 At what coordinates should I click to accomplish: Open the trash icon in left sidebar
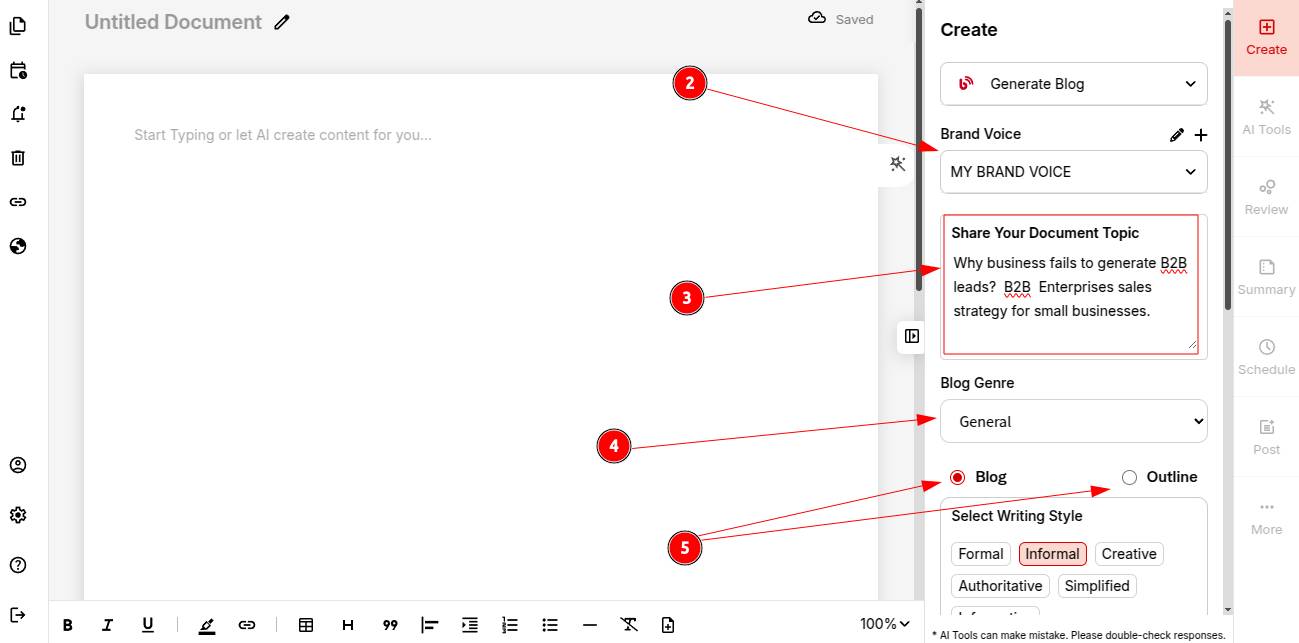pyautogui.click(x=18, y=158)
